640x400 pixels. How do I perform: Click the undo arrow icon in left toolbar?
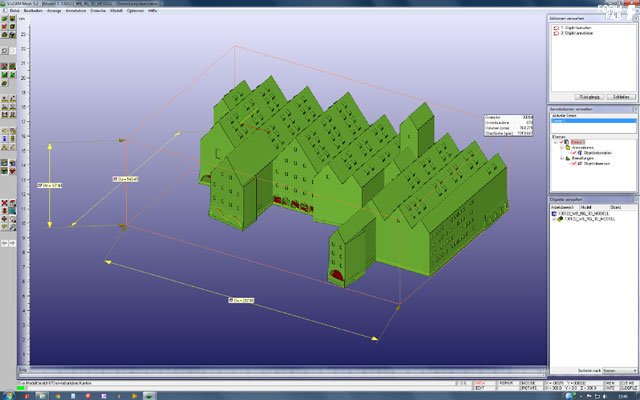click(x=4, y=50)
